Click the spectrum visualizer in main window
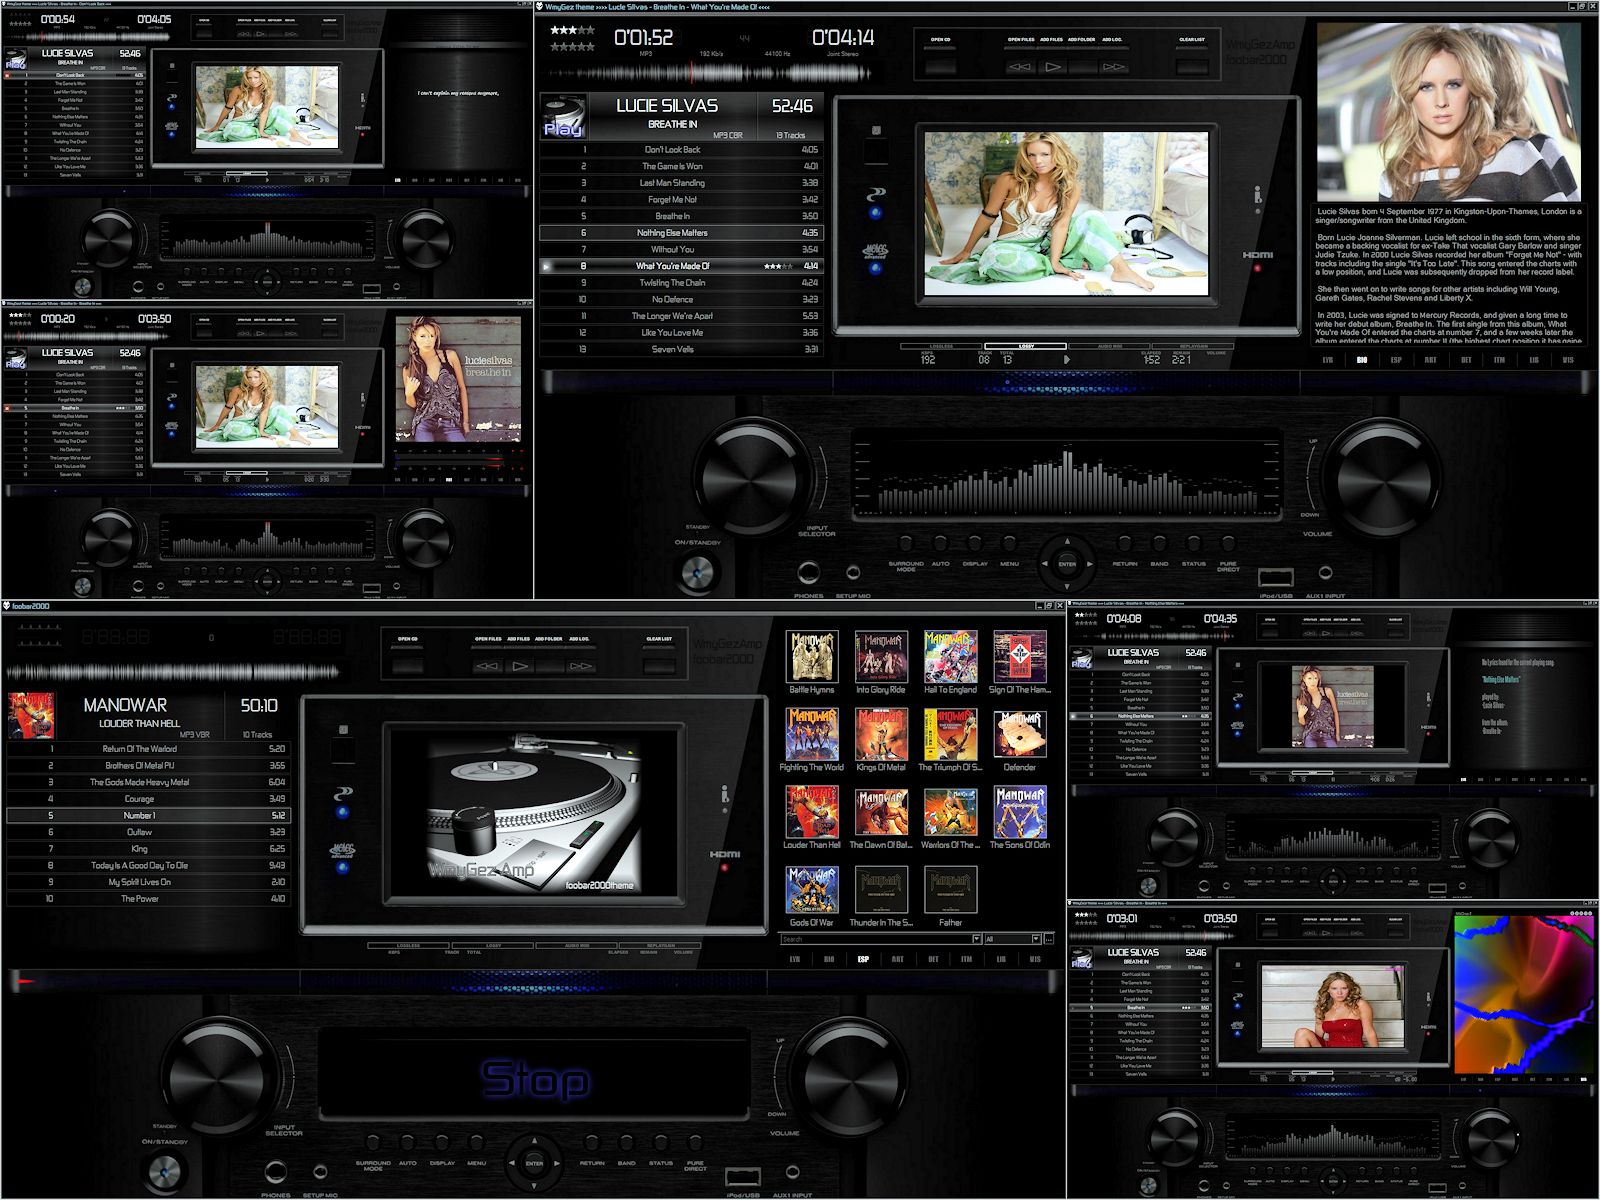This screenshot has height=1200, width=1600. (x=1067, y=477)
